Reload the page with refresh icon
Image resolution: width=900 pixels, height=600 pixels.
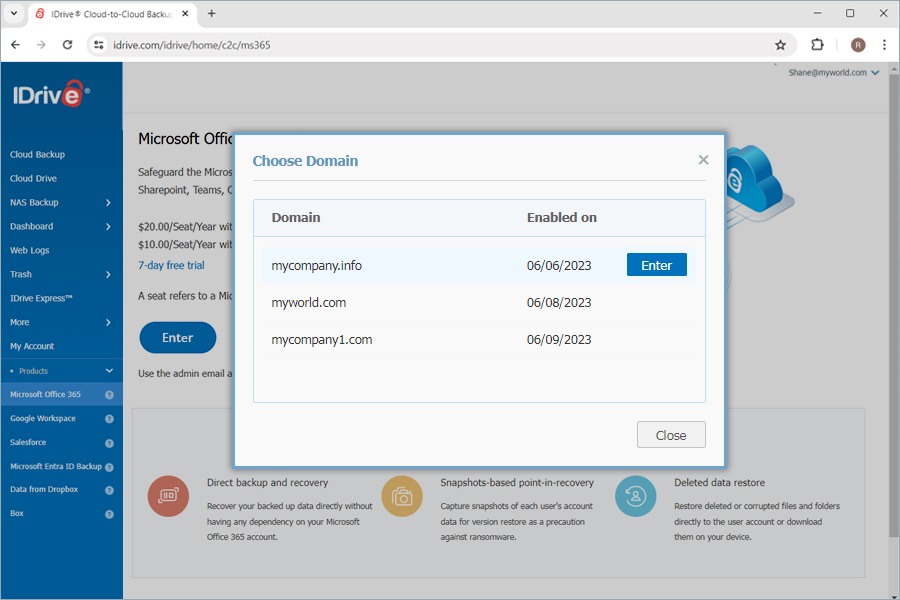pyautogui.click(x=67, y=45)
